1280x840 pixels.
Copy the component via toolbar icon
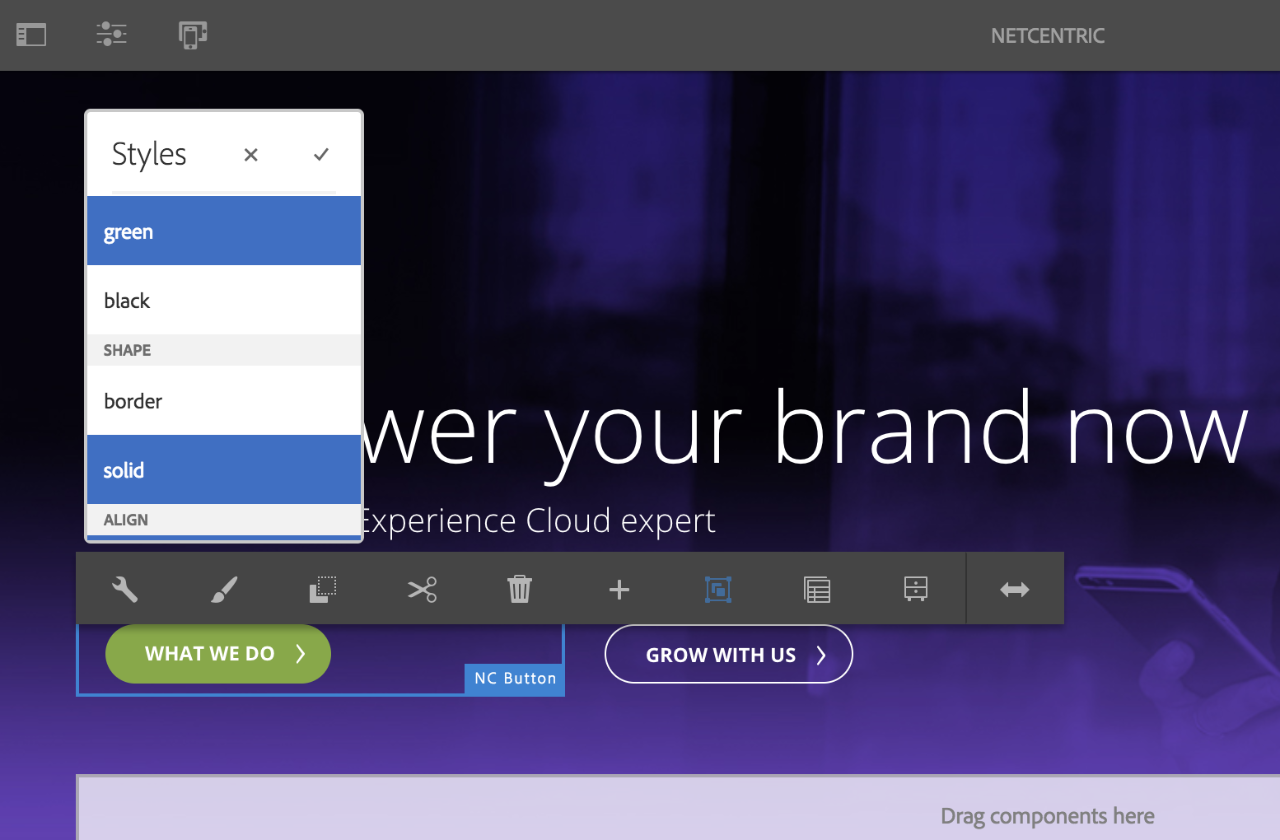point(322,590)
